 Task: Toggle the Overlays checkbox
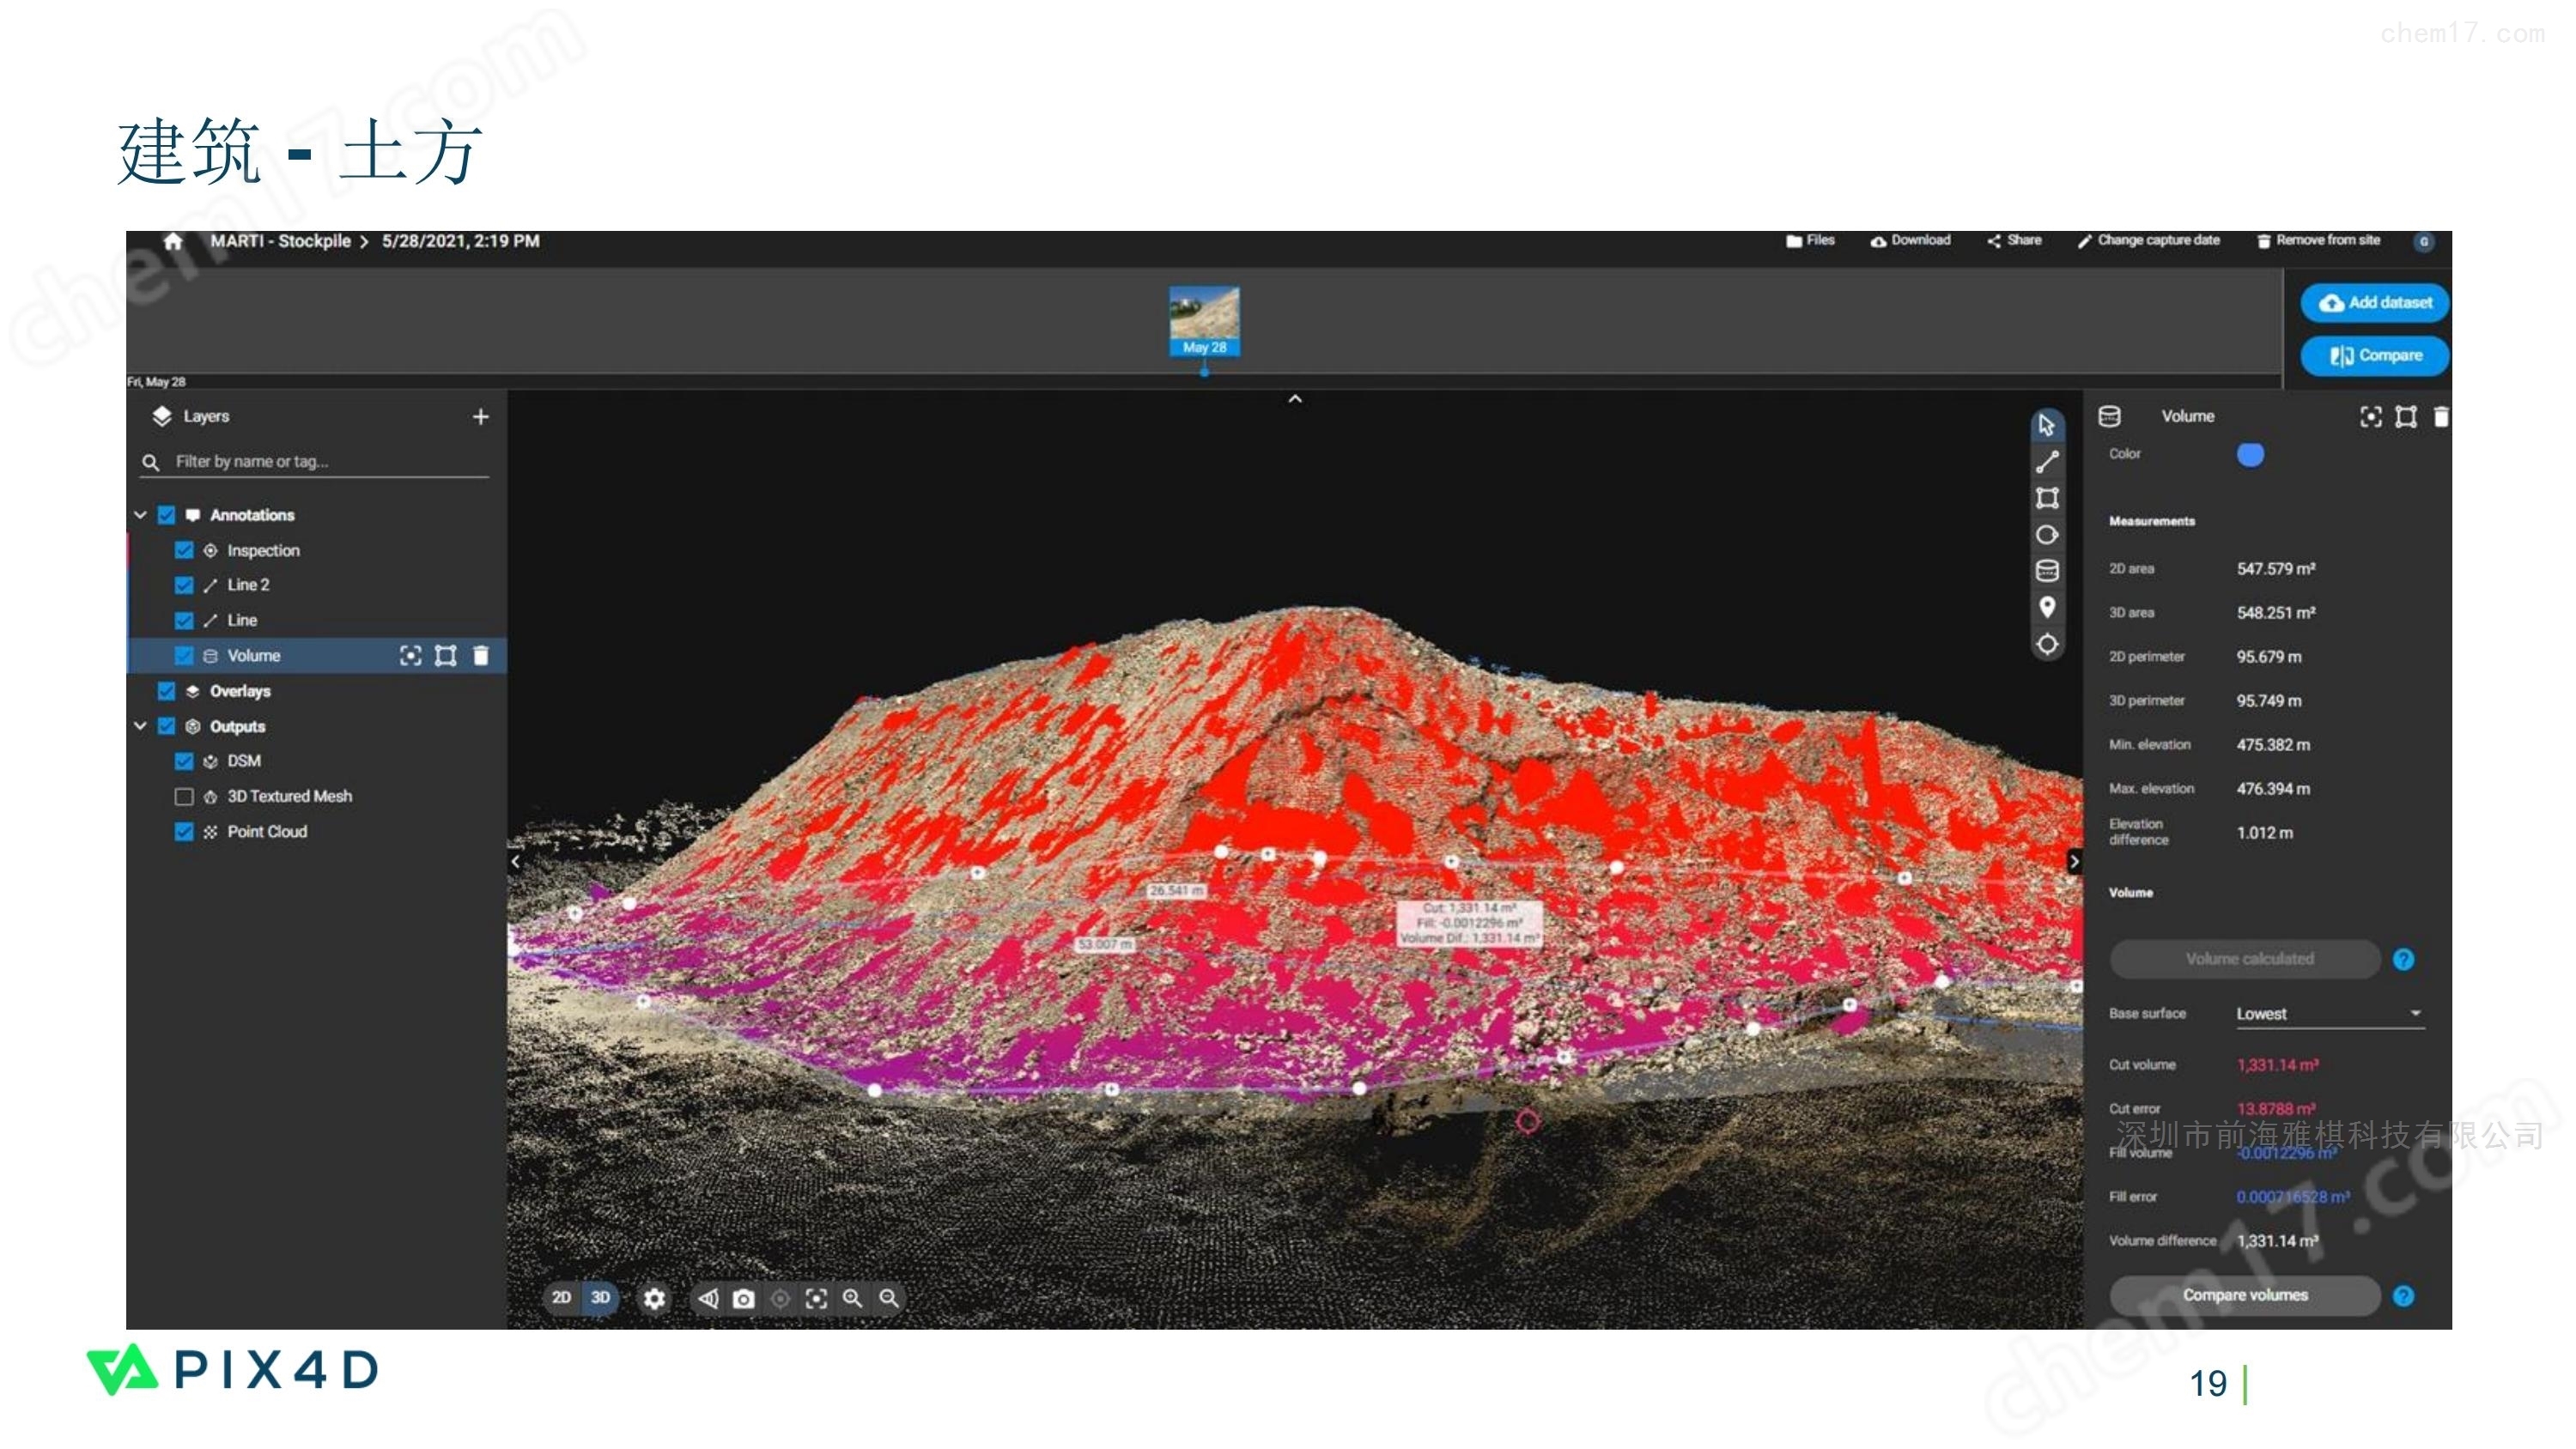tap(167, 691)
